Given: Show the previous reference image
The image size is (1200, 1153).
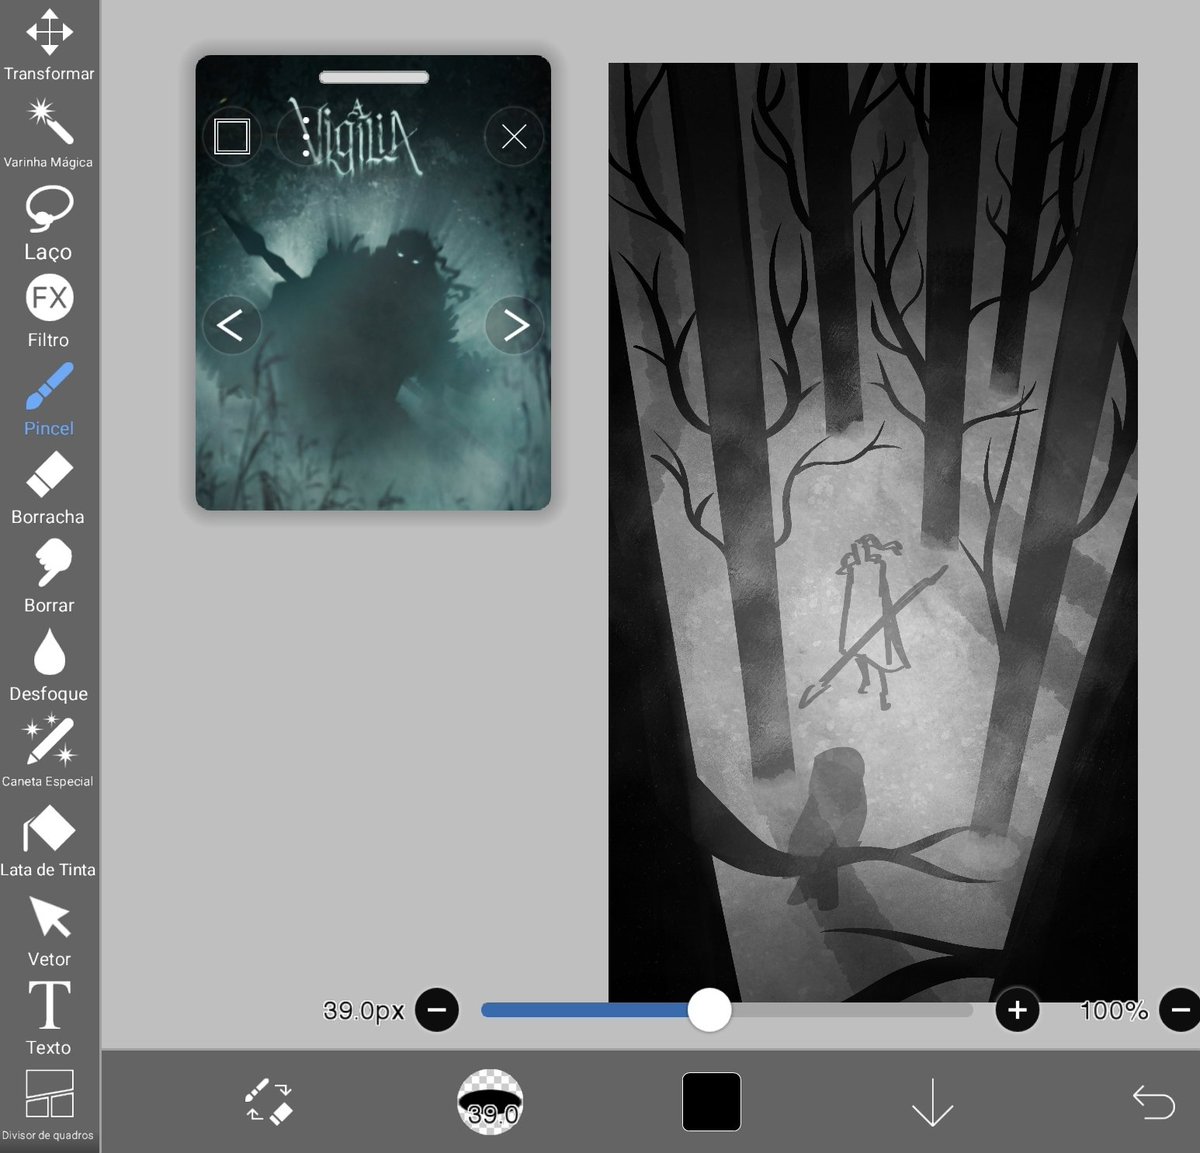Looking at the screenshot, I should click(x=231, y=324).
